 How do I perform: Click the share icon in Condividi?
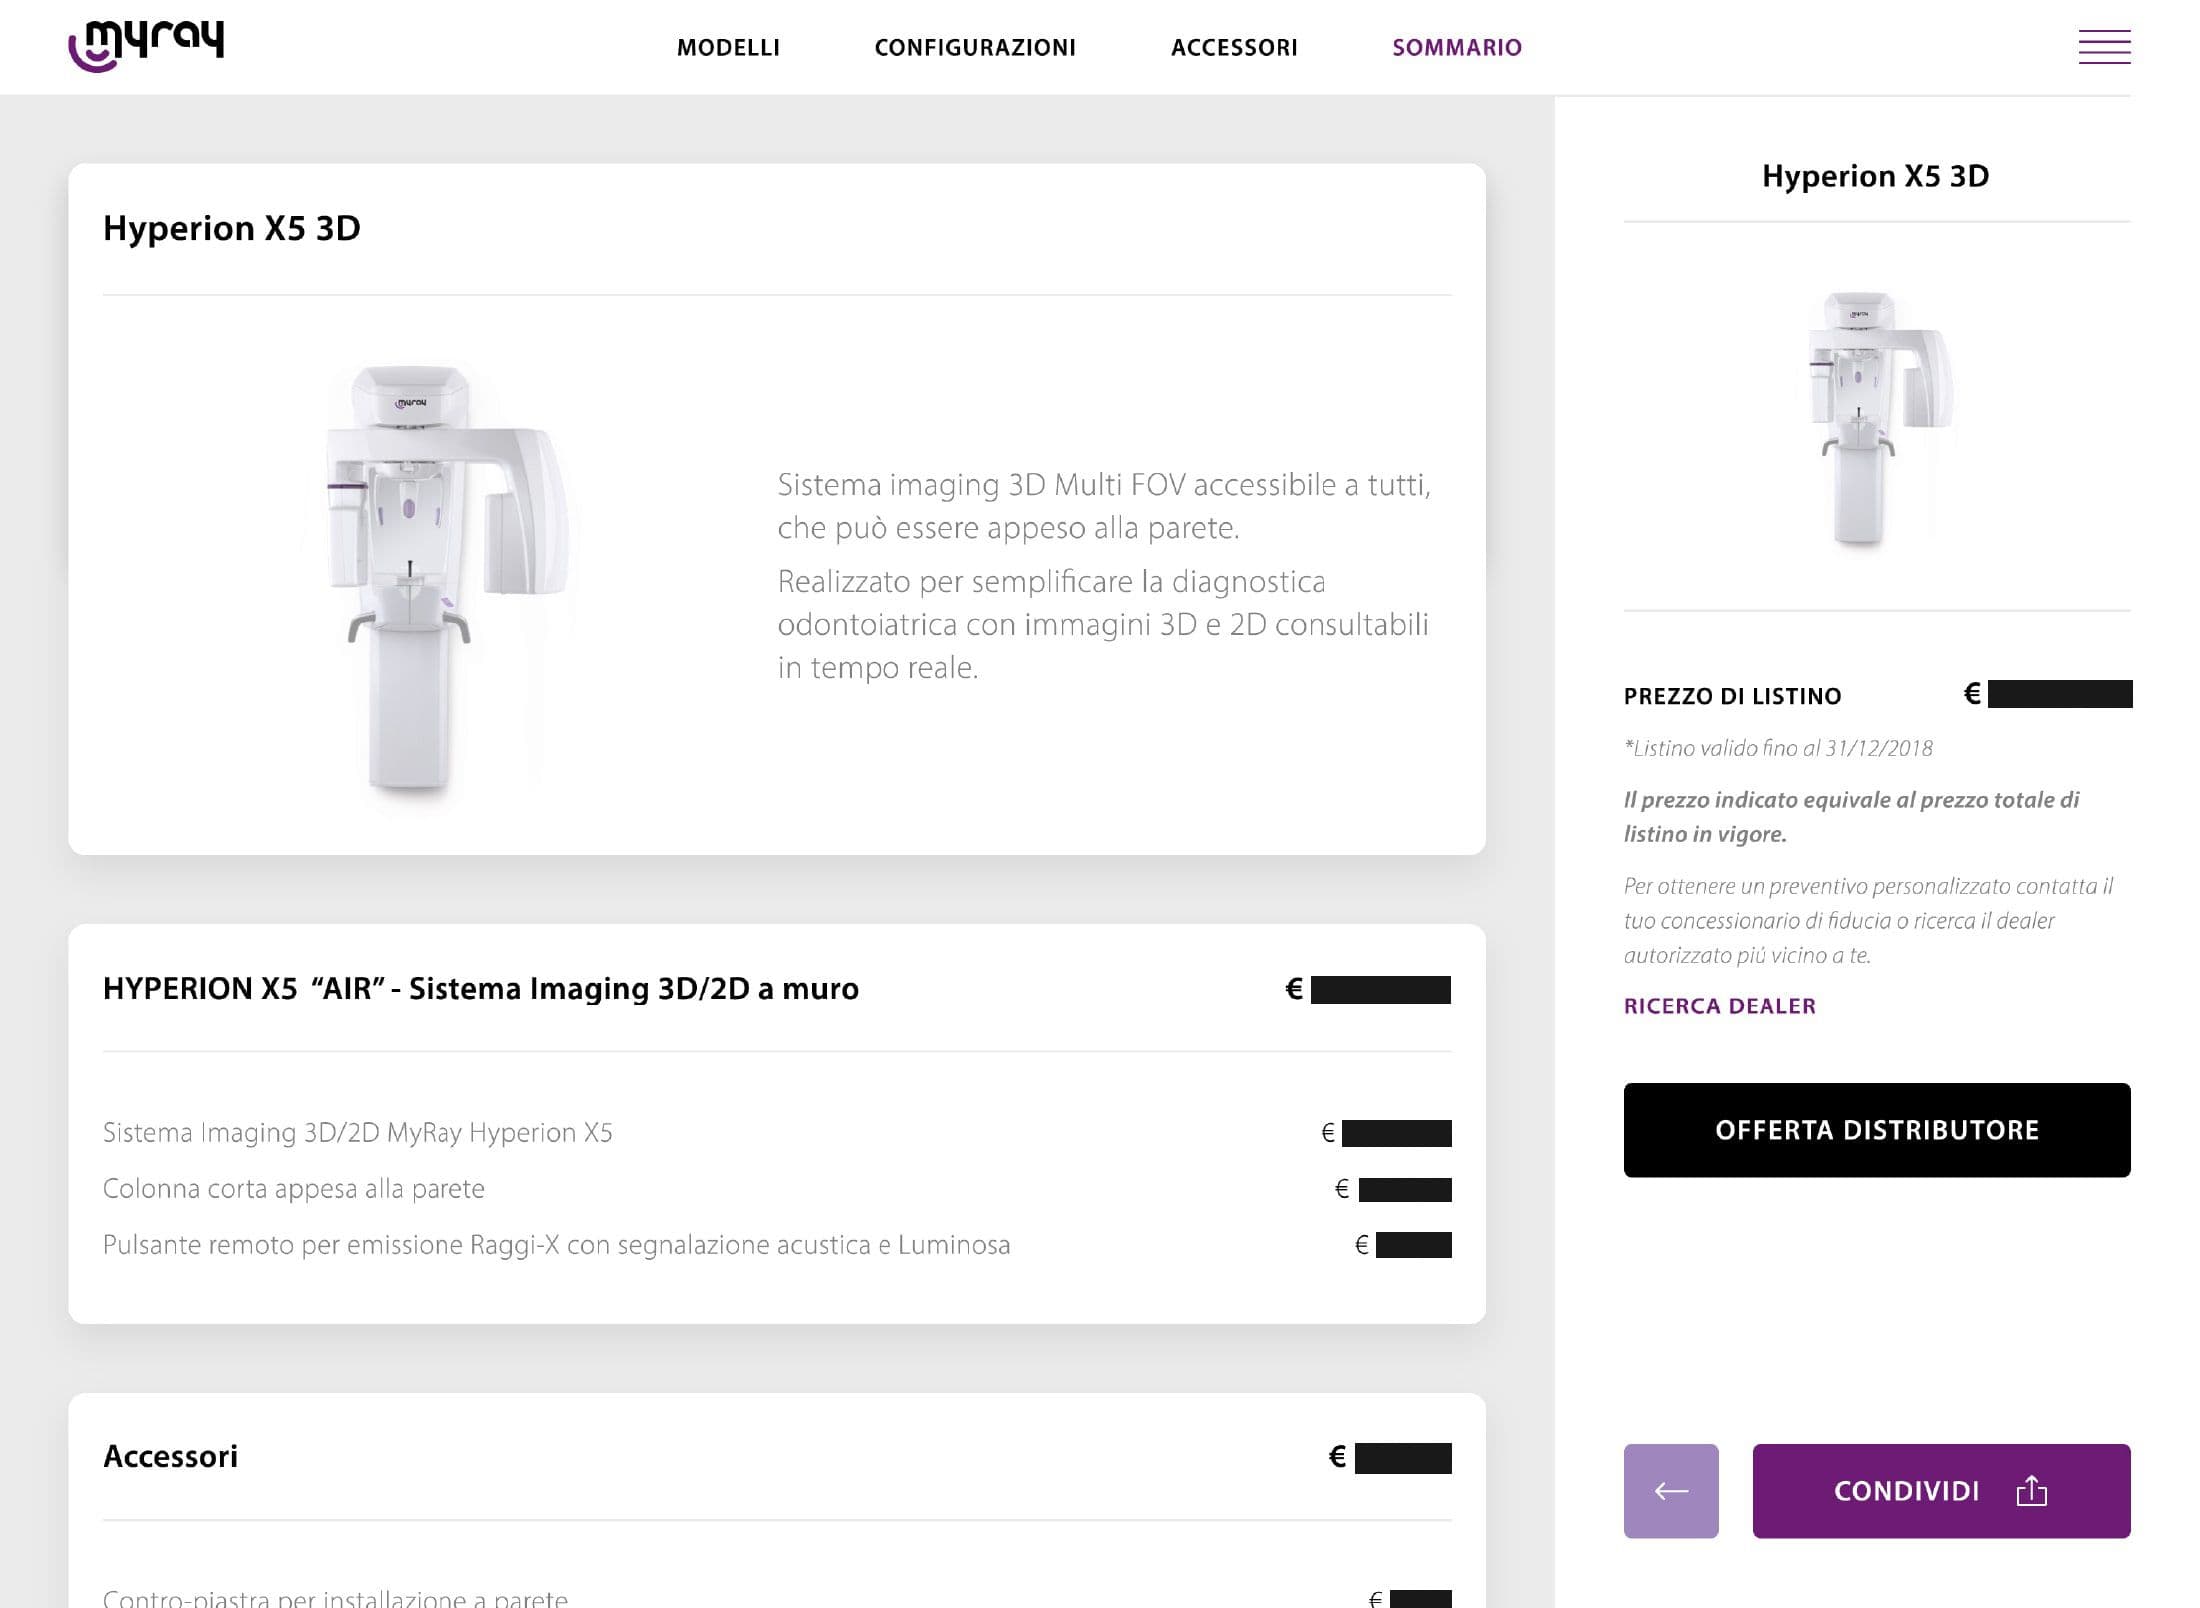2031,1491
